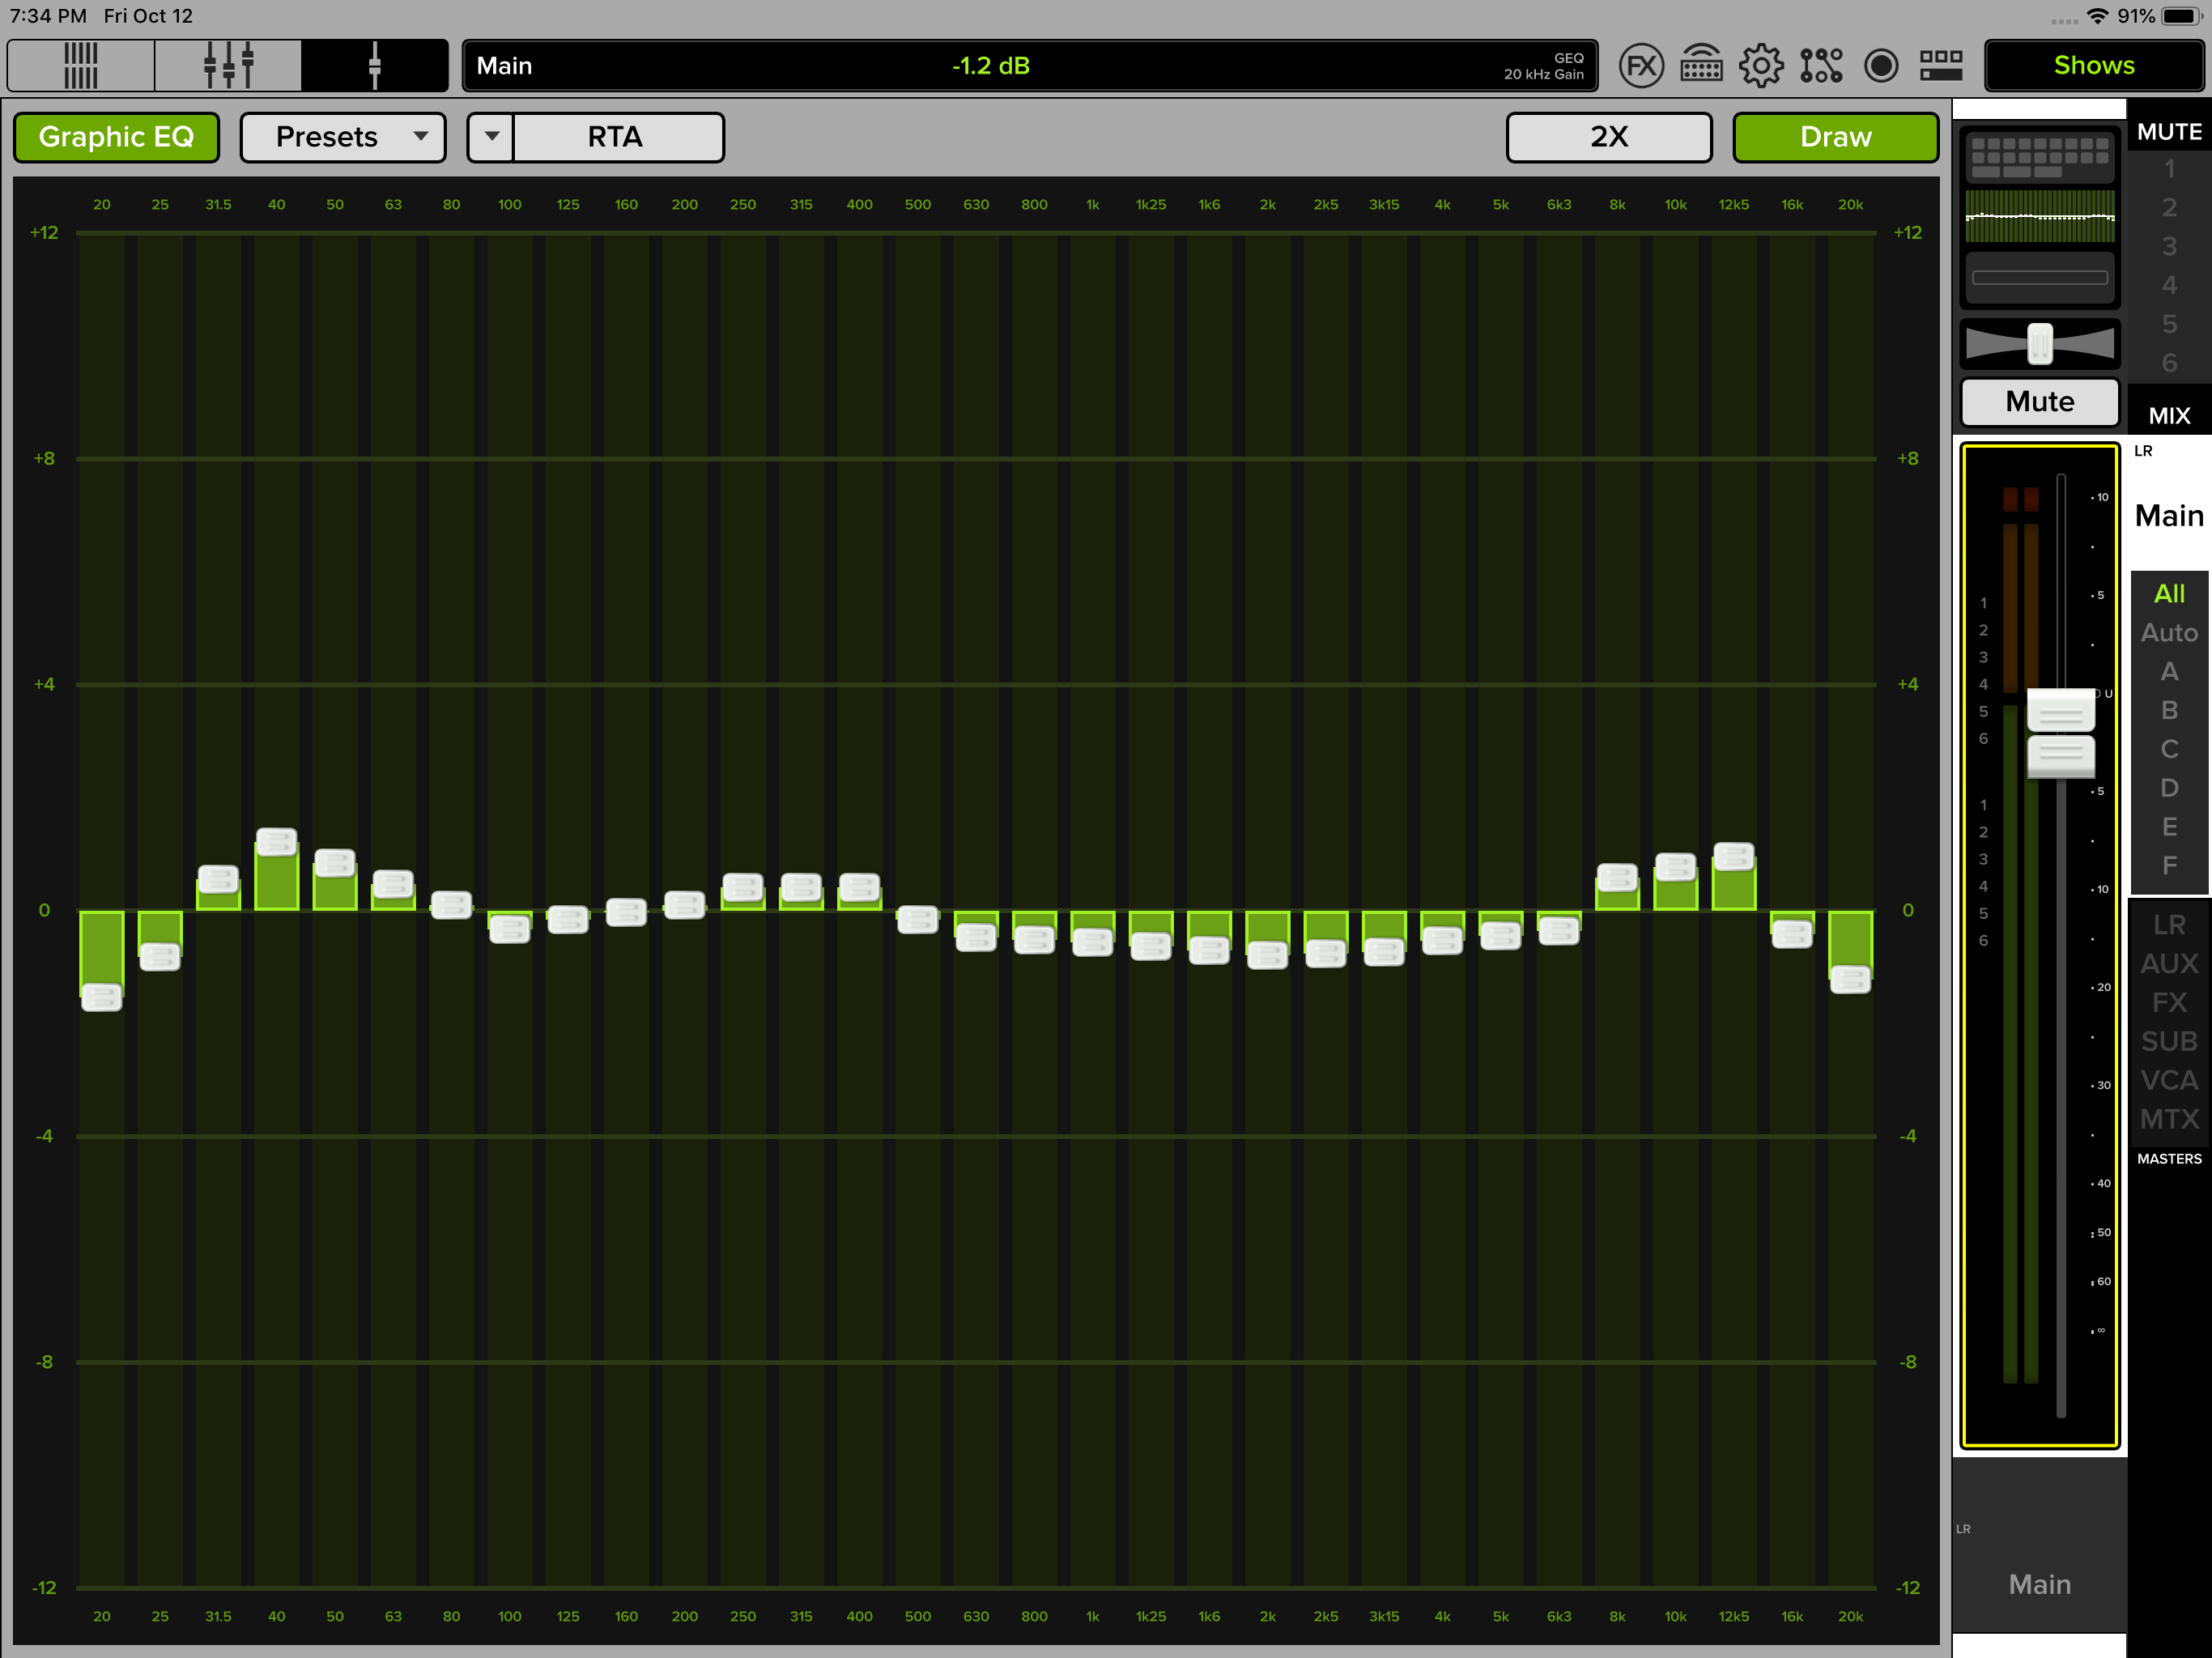Switch to the overview channel bars icon

coord(81,66)
